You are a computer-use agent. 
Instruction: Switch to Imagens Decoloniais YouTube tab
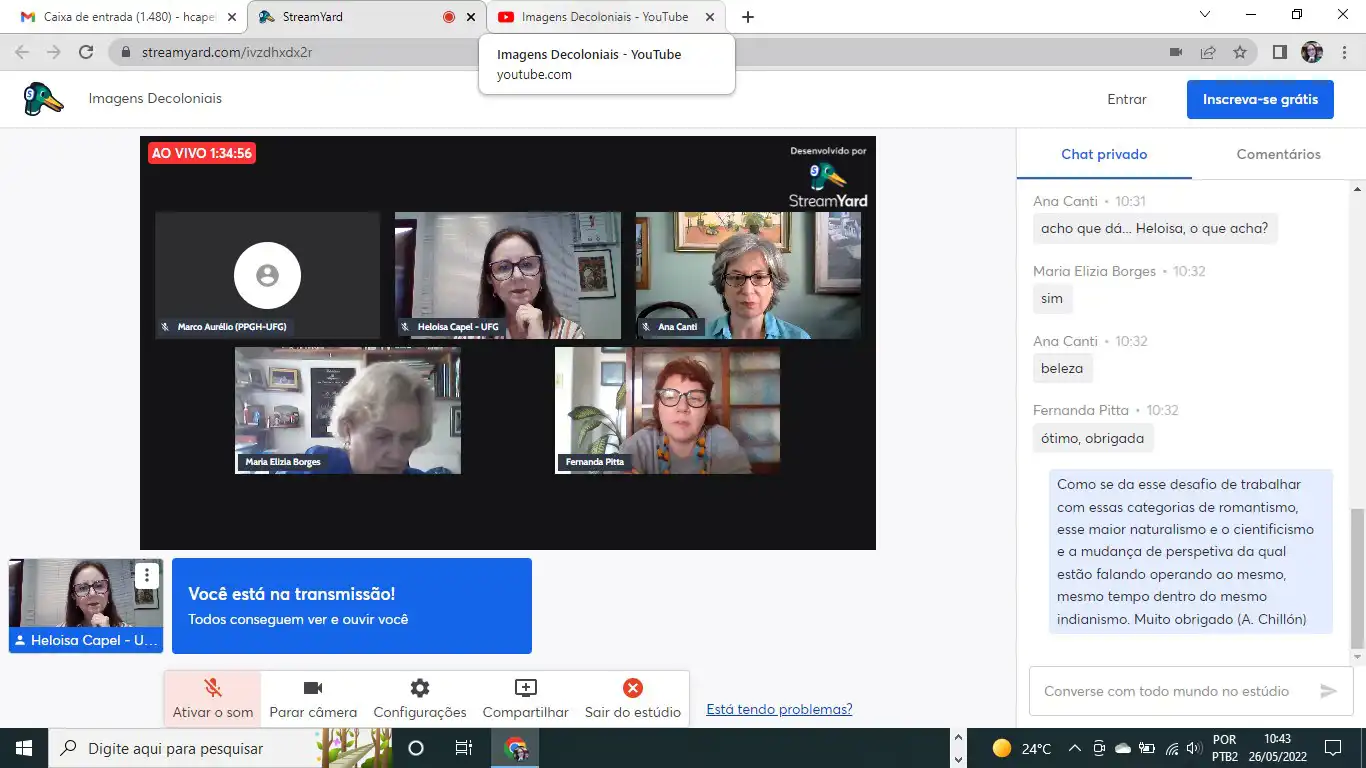(605, 17)
